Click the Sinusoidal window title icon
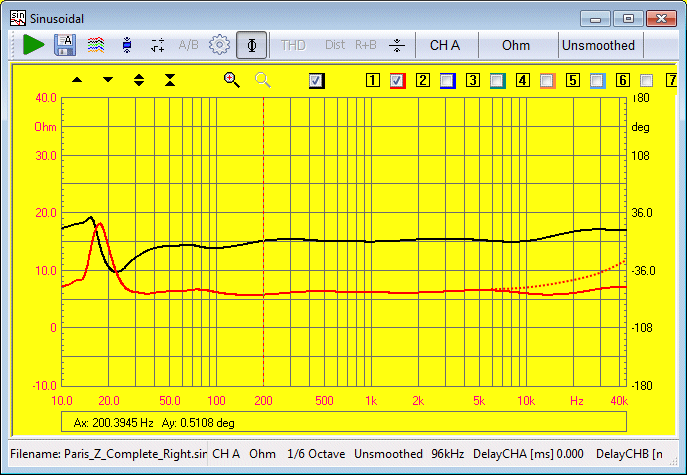Viewport: 687px width, 475px height. (18, 18)
